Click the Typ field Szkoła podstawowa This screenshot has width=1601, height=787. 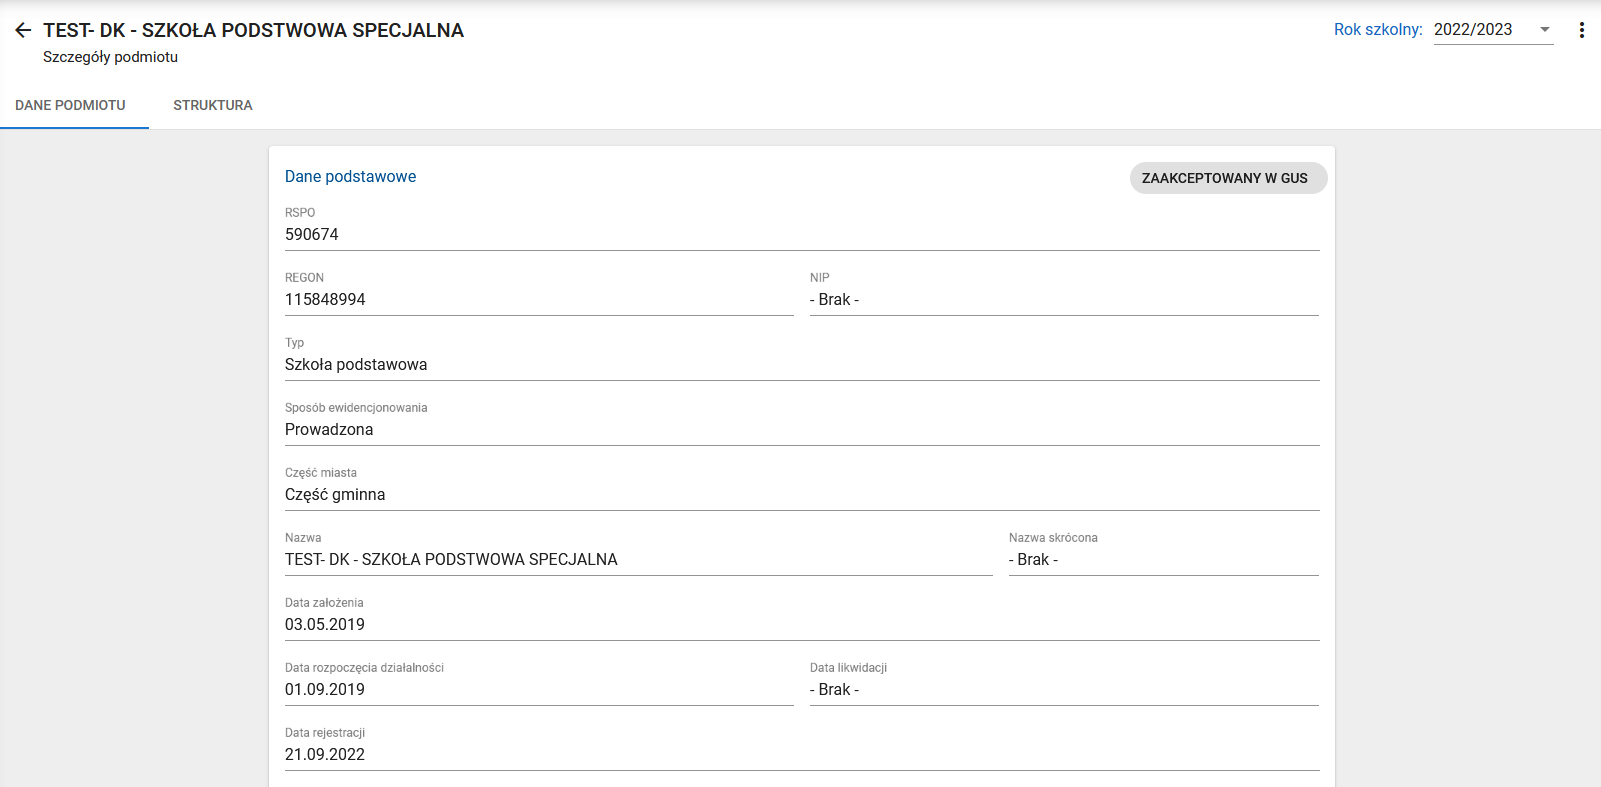pyautogui.click(x=356, y=364)
